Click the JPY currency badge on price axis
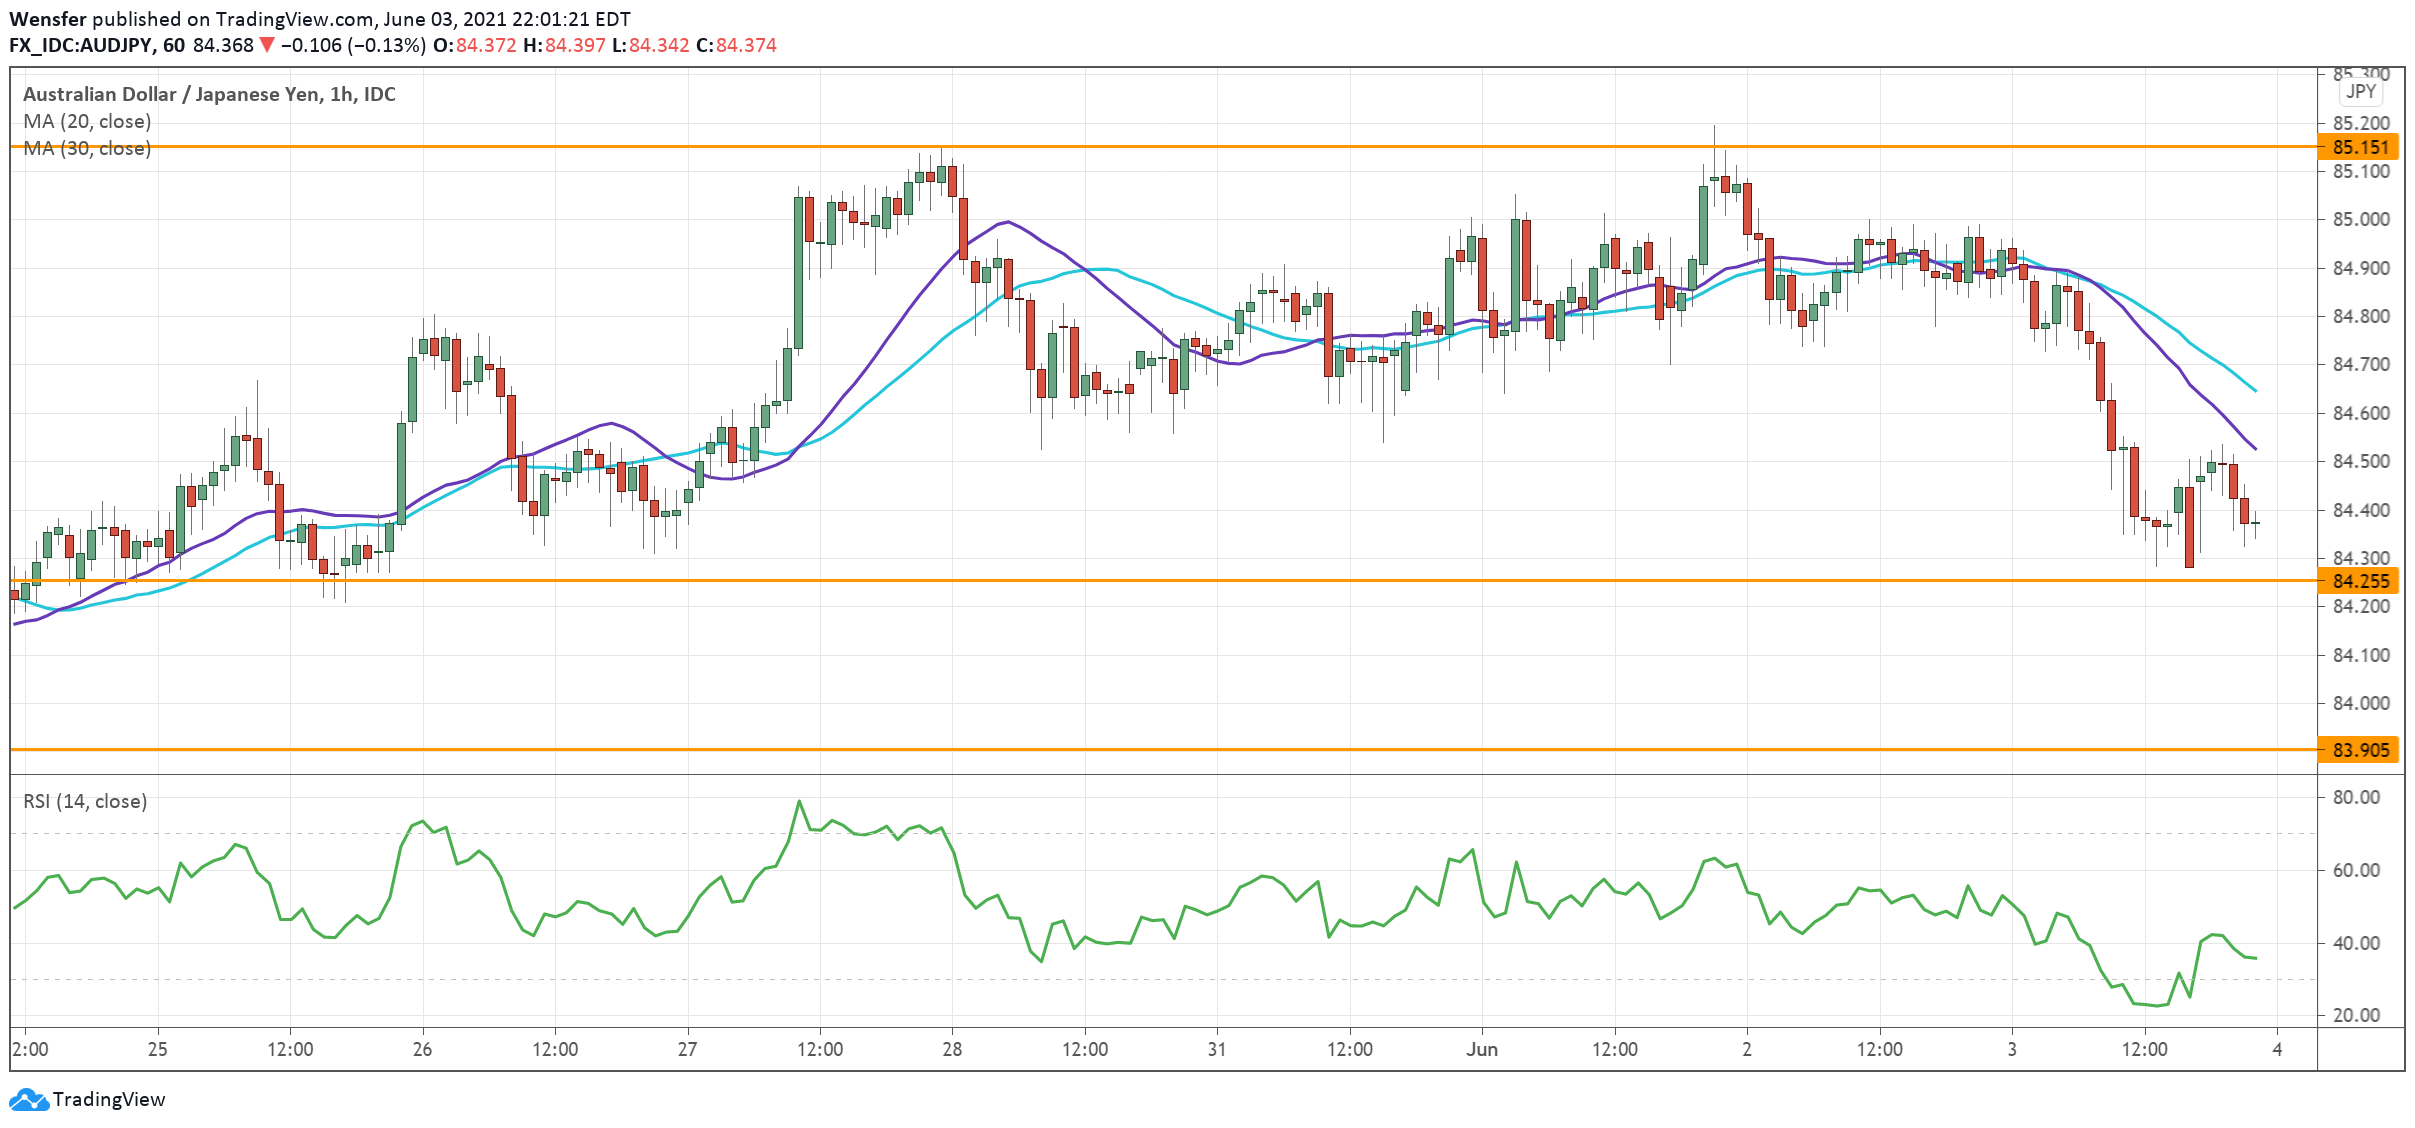Image resolution: width=2415 pixels, height=1128 pixels. [2360, 92]
